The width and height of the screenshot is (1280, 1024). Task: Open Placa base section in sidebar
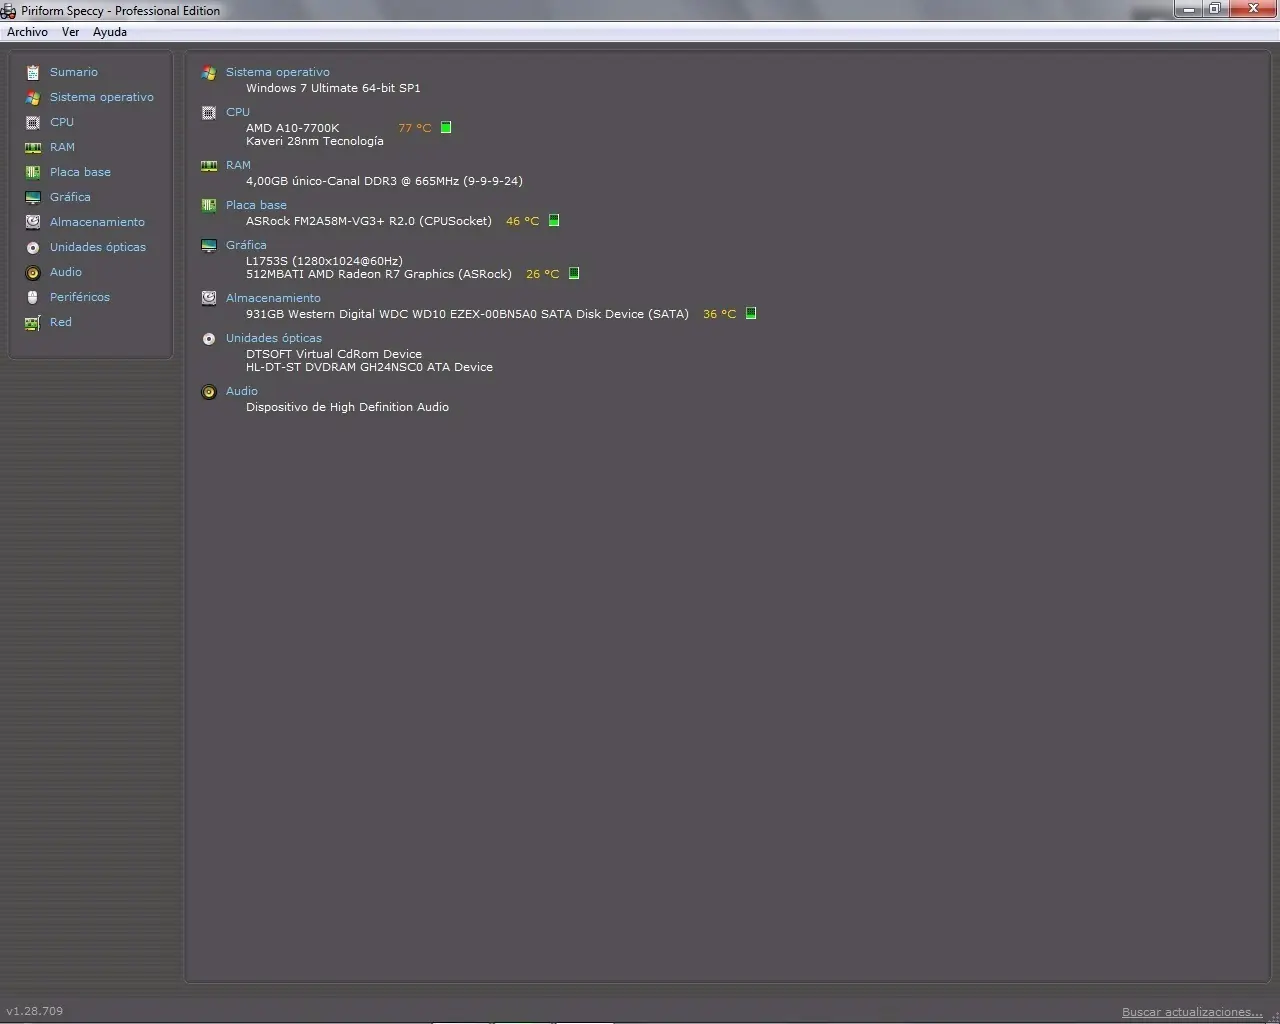pos(80,172)
